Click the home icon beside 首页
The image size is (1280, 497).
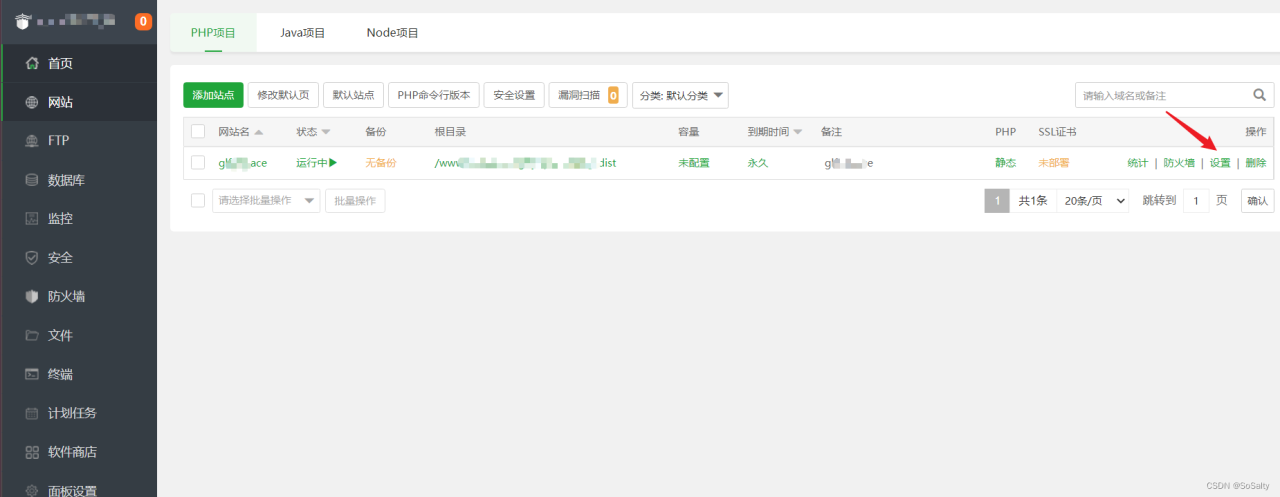point(31,63)
